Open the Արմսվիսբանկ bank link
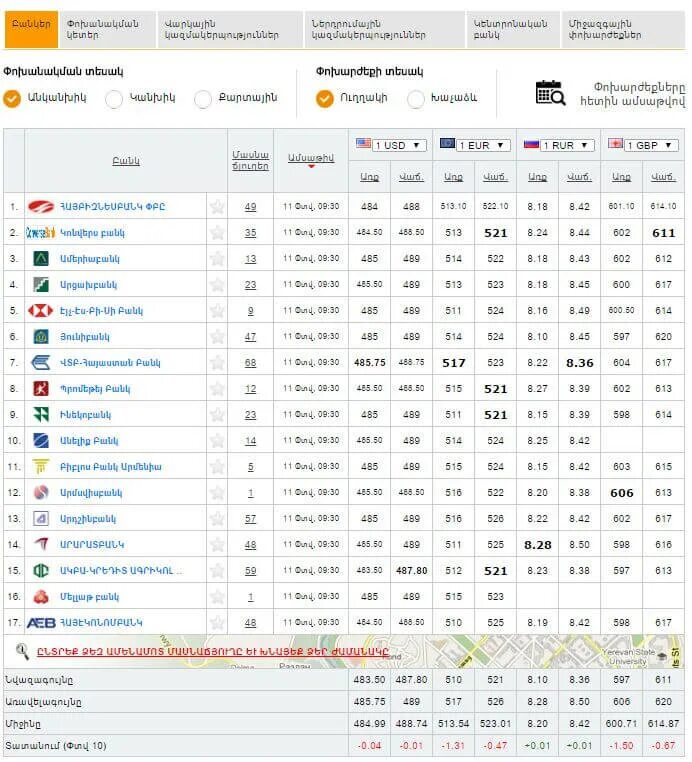The height and width of the screenshot is (762, 692). pyautogui.click(x=91, y=493)
